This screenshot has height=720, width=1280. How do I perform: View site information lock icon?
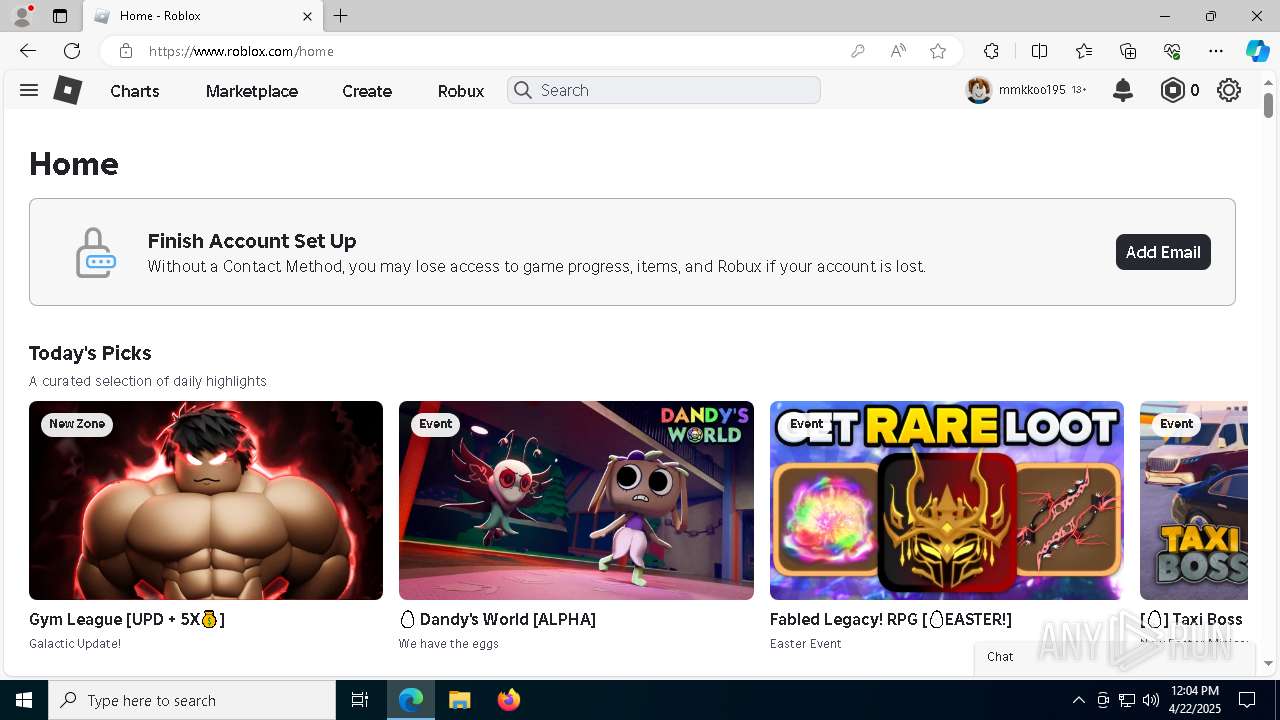click(125, 51)
